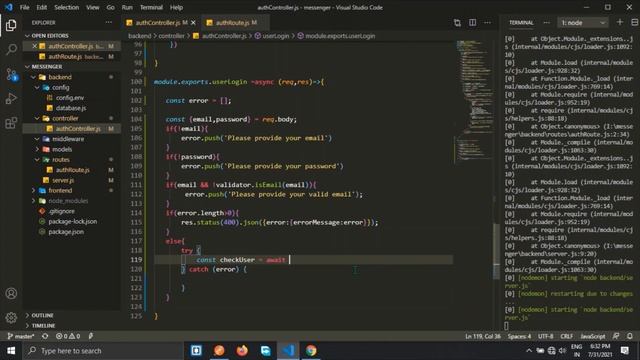Open the Run menu

point(127,7)
